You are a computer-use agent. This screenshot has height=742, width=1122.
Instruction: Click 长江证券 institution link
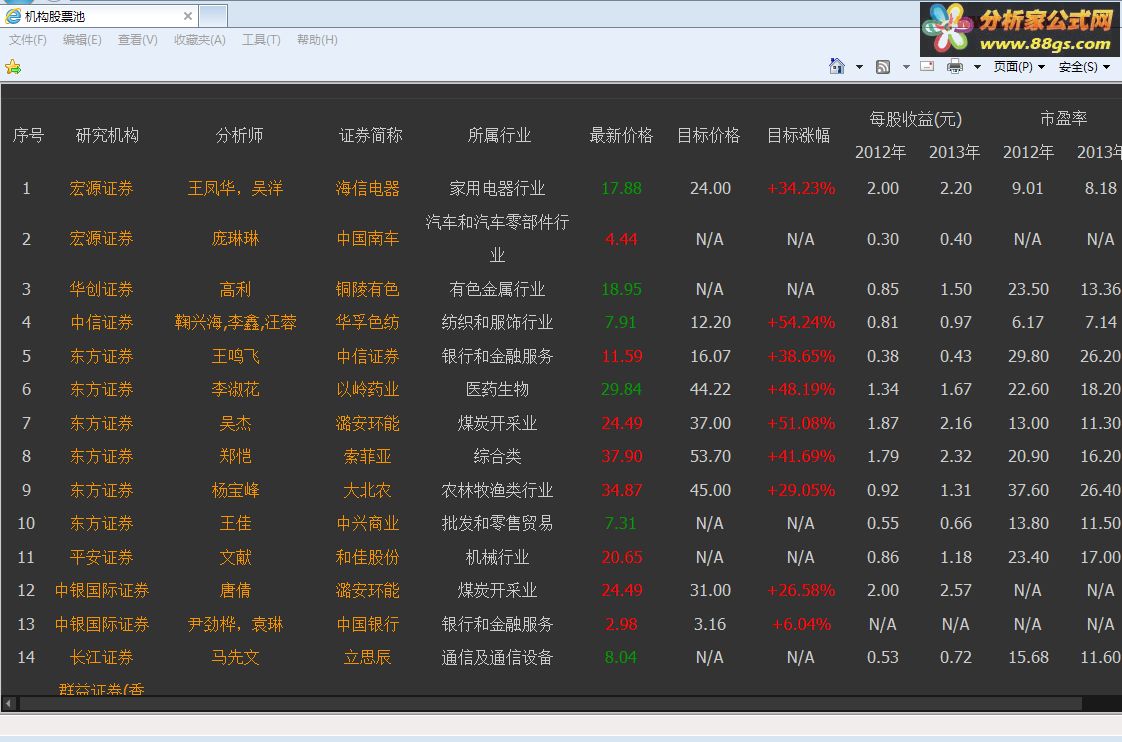pos(102,657)
